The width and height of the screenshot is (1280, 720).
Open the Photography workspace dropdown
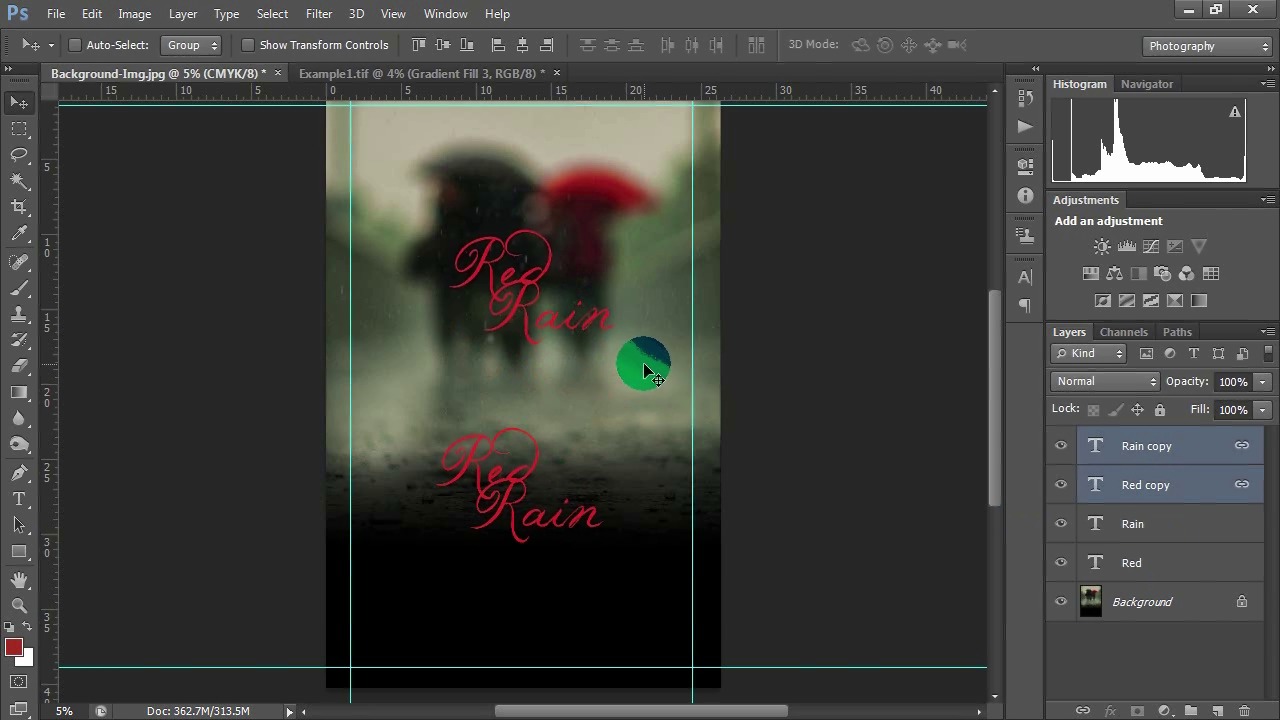[1208, 46]
